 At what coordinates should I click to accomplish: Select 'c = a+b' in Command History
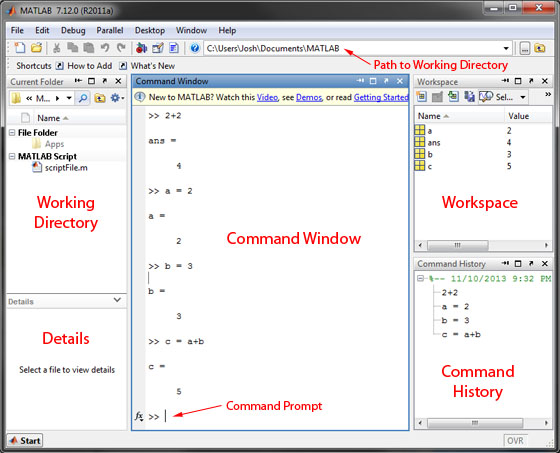[461, 335]
